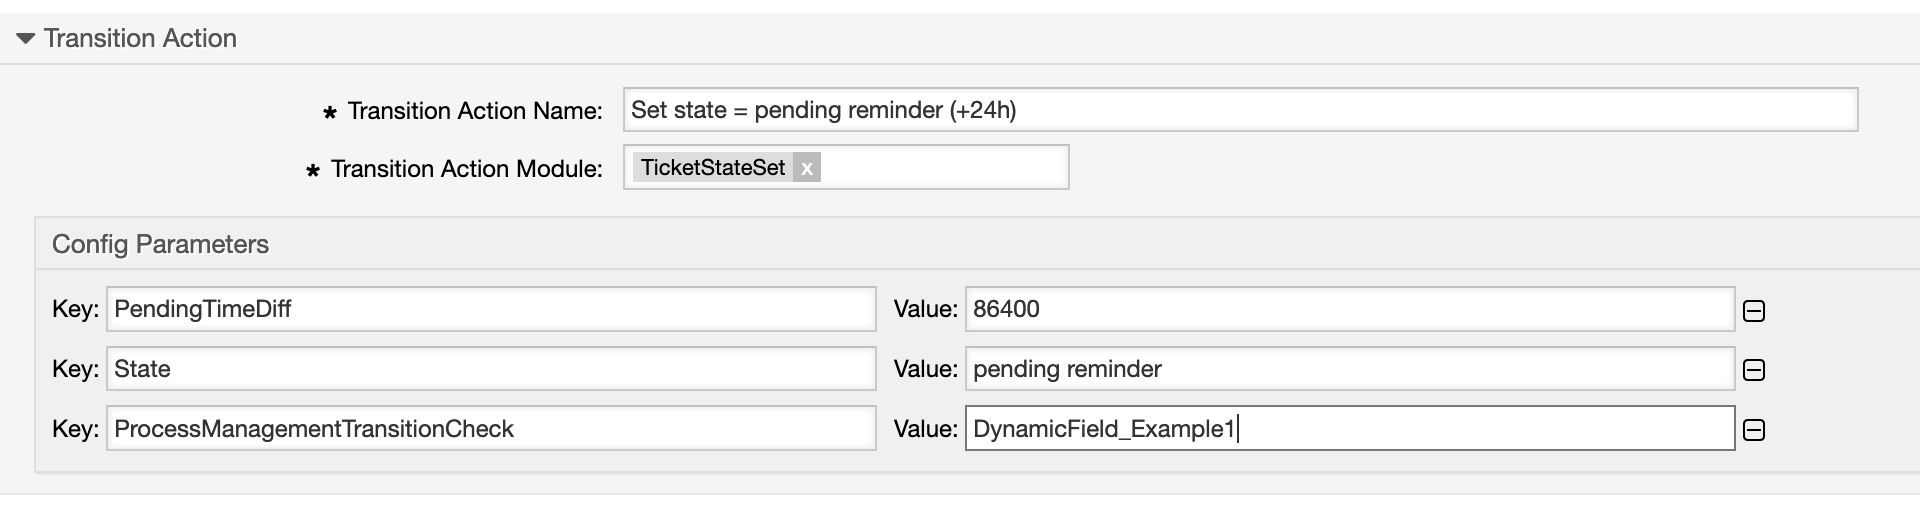Delete the State parameter row
Screen dimensions: 1920x518
[x=1754, y=371]
